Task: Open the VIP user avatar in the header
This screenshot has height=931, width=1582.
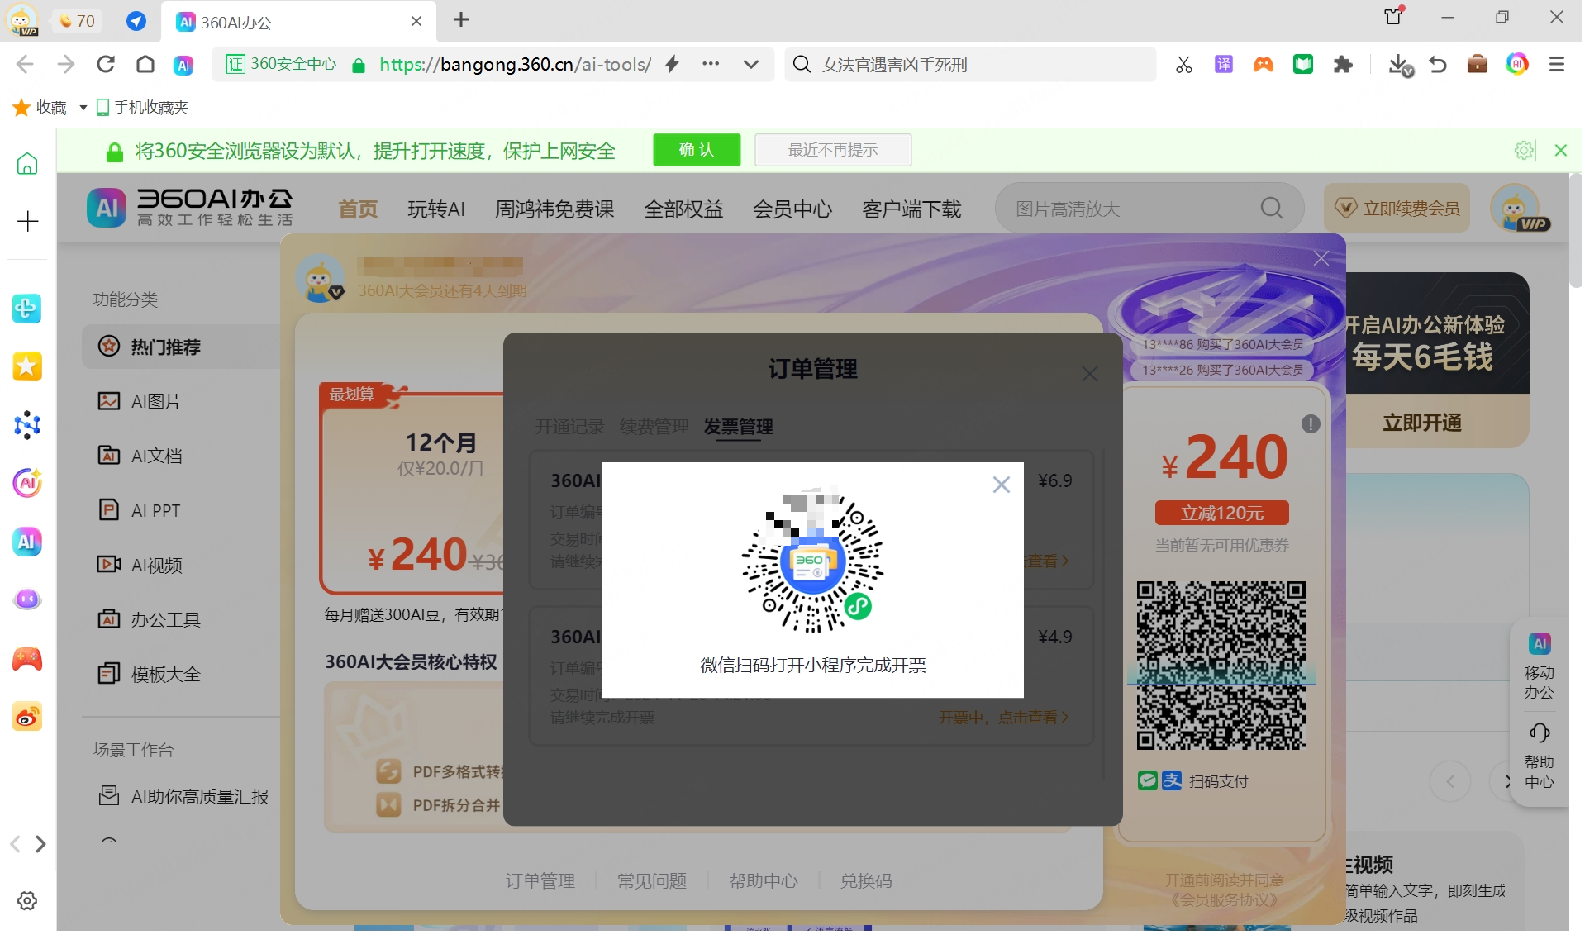Action: 1517,208
